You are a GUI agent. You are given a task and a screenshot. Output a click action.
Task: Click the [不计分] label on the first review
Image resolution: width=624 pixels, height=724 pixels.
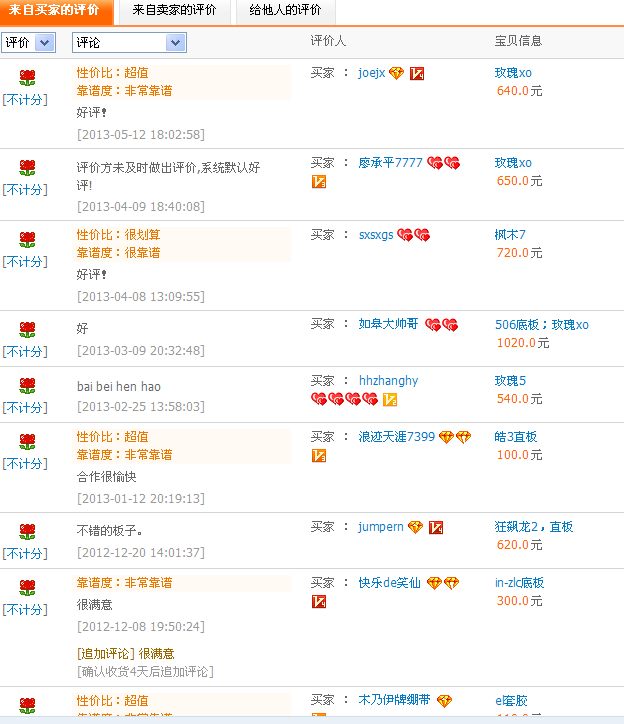(x=25, y=99)
